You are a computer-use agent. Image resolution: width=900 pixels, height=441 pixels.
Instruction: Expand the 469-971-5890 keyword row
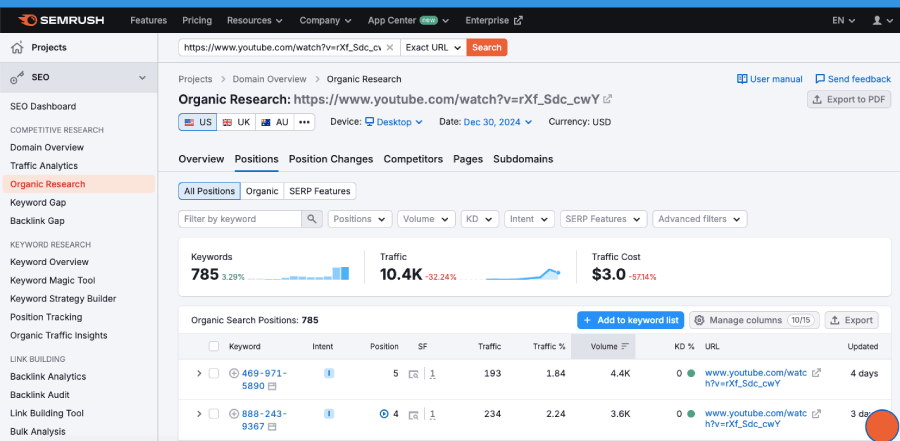click(199, 373)
